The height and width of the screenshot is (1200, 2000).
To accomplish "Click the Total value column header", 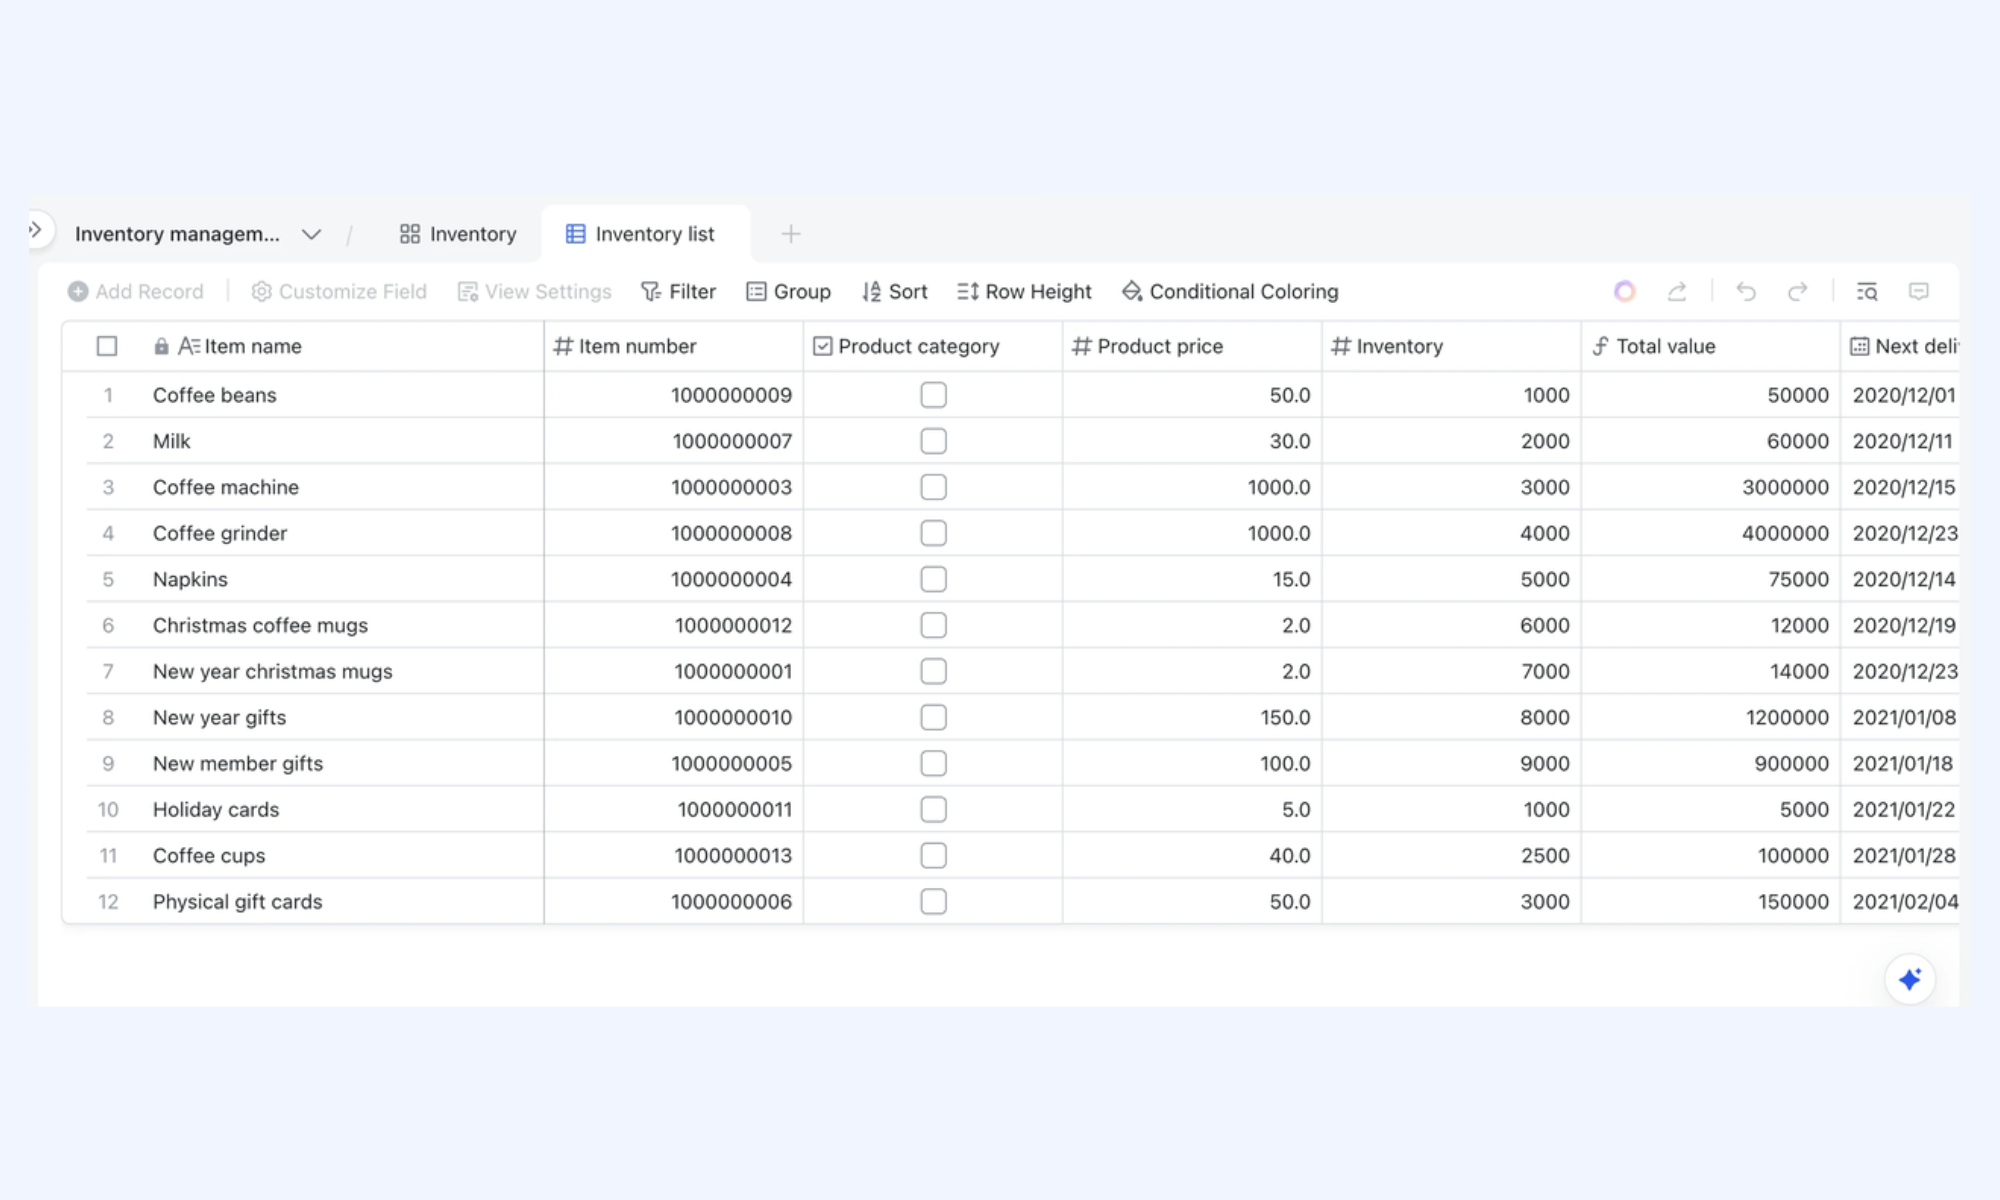I will (1710, 346).
